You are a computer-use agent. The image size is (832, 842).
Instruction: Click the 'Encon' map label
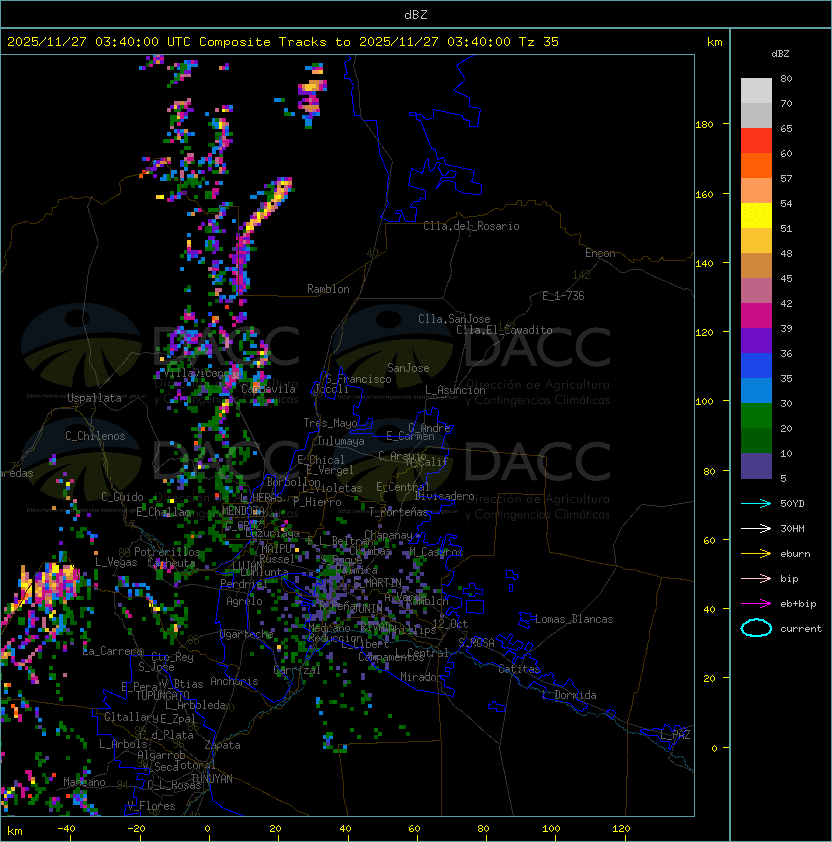tap(600, 253)
